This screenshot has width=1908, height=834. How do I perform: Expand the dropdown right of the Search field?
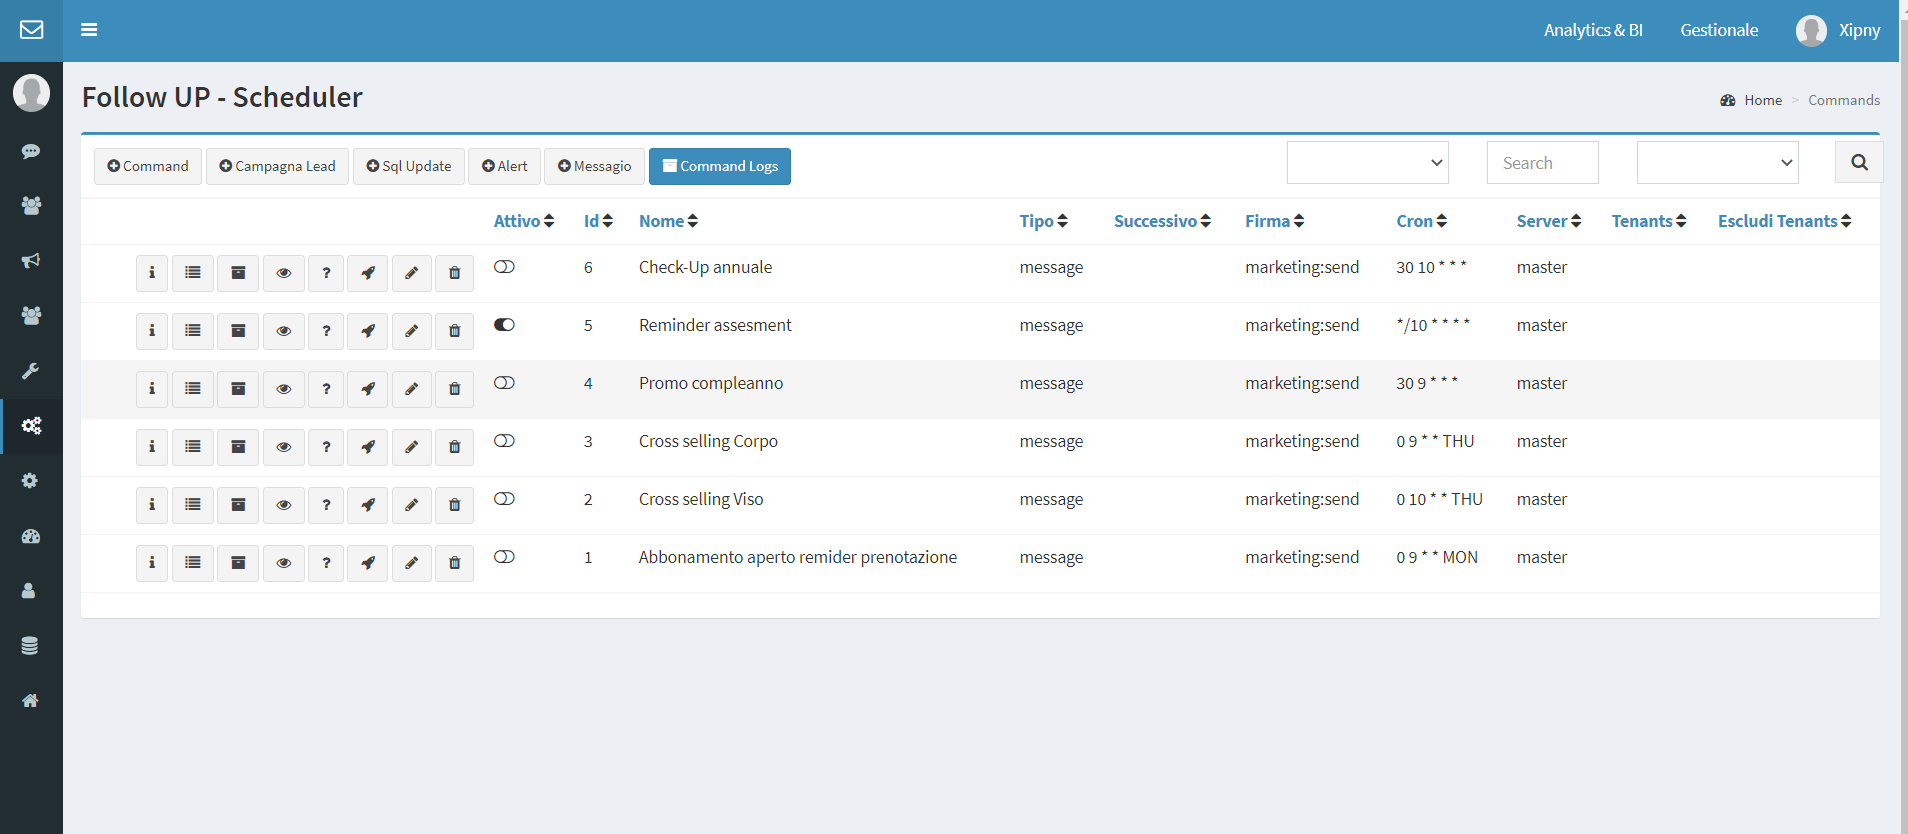point(1718,163)
